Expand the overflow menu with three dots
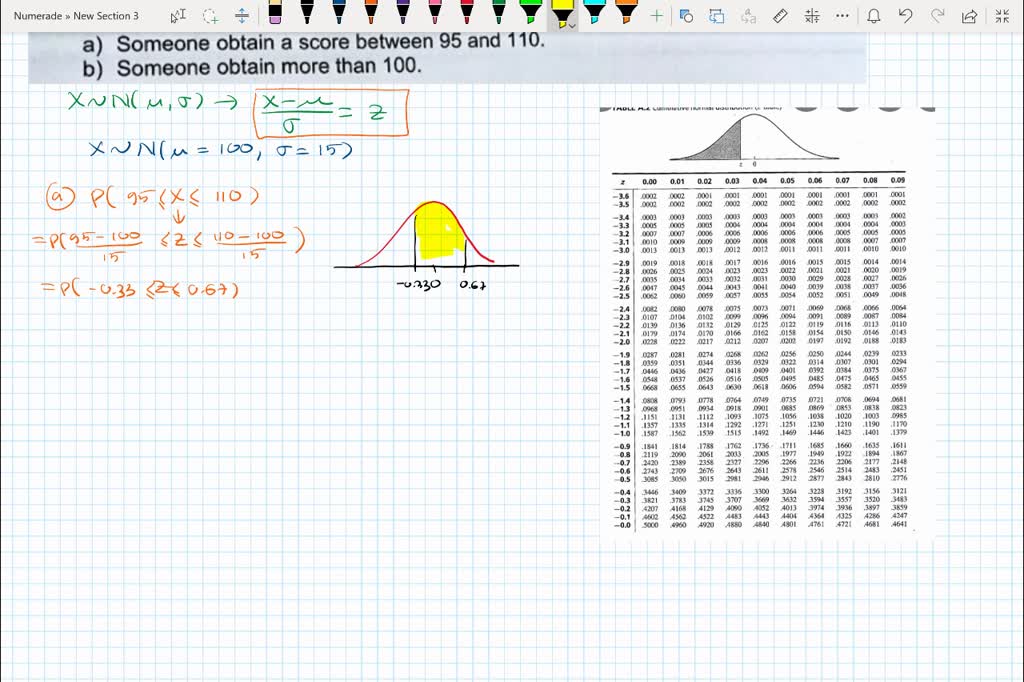This screenshot has width=1024, height=682. (x=841, y=16)
